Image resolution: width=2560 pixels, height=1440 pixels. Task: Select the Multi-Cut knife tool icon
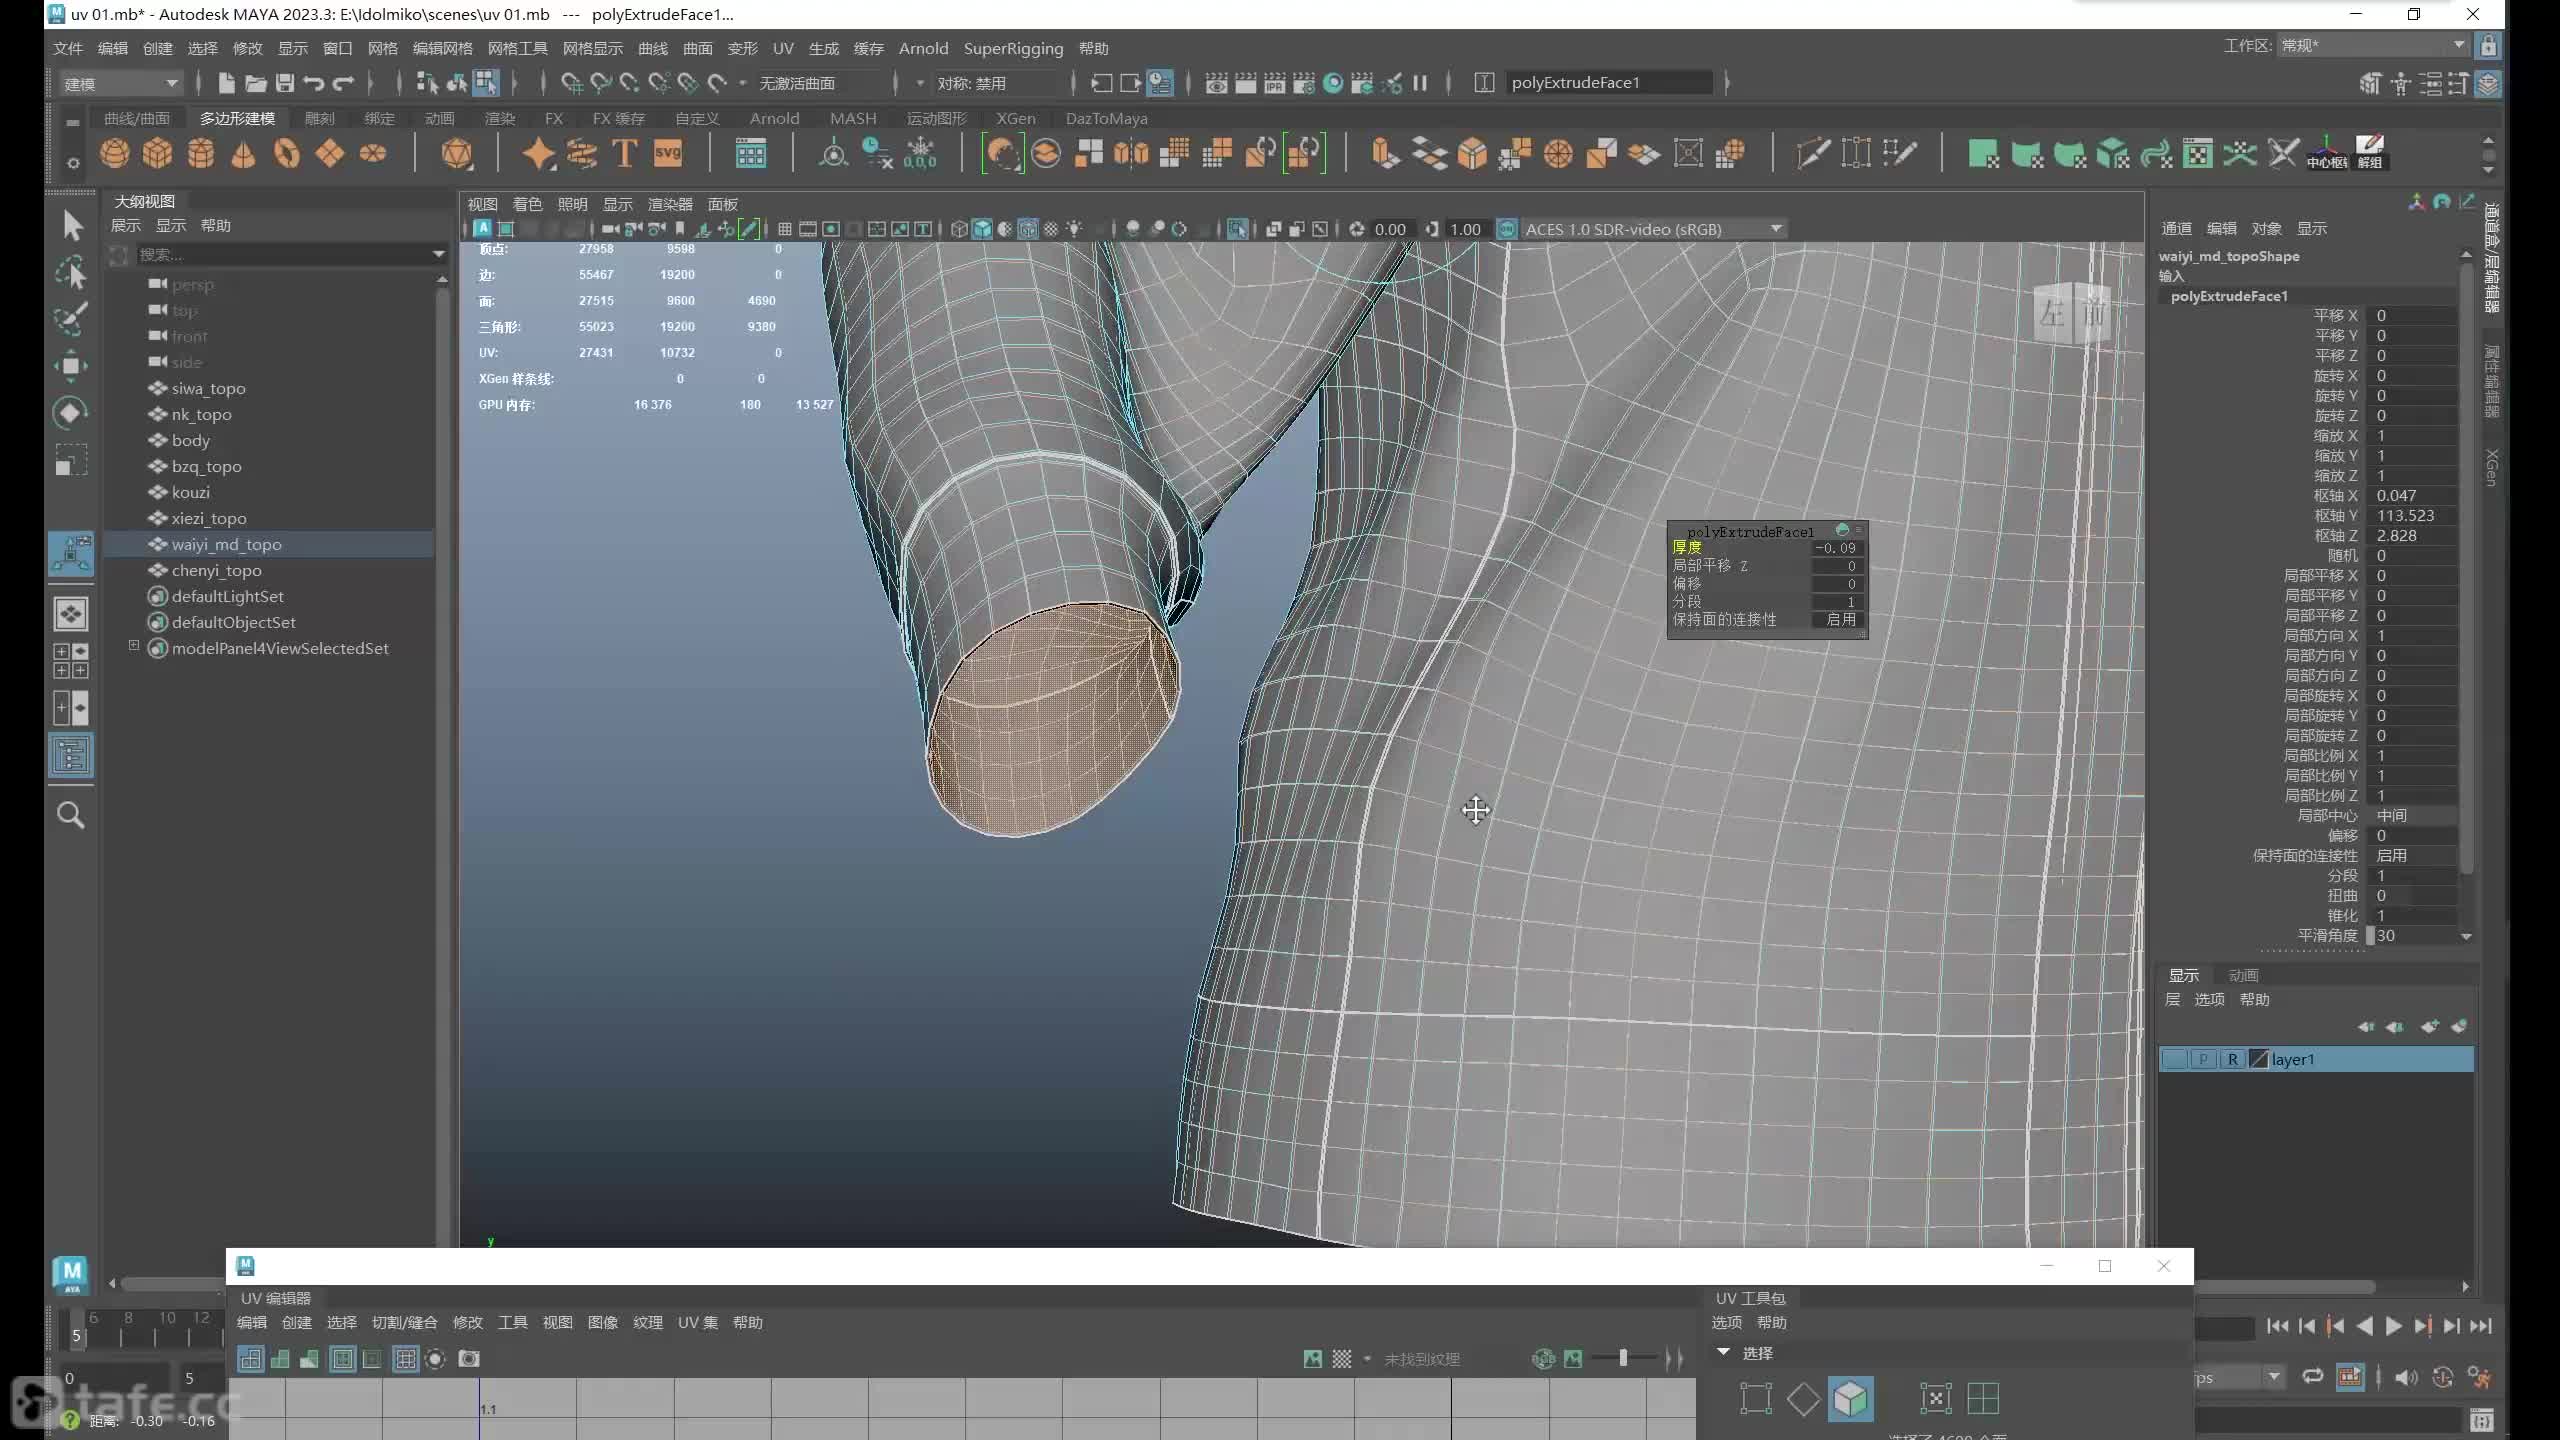pyautogui.click(x=1813, y=153)
